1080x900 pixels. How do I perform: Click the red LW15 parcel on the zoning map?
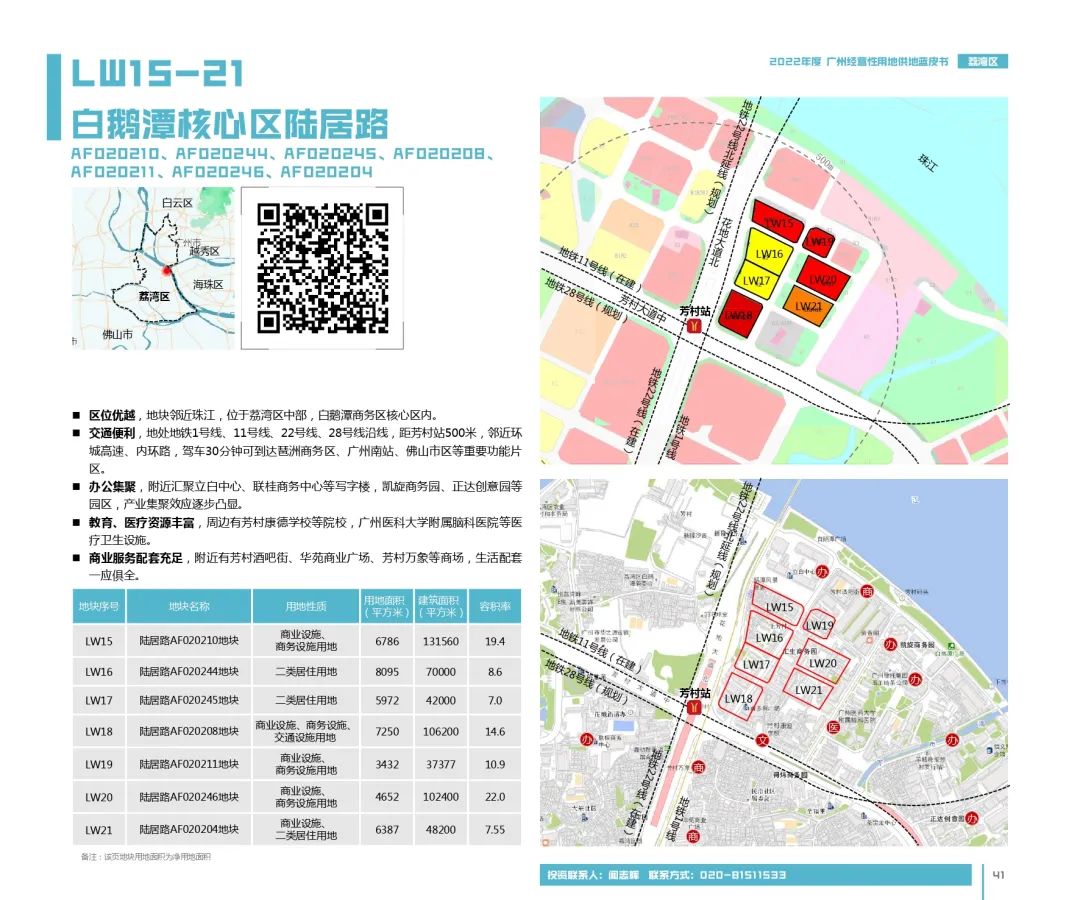(780, 226)
